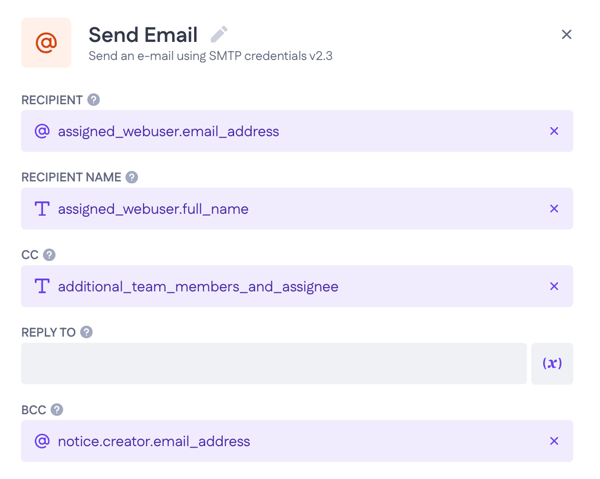Image resolution: width=600 pixels, height=479 pixels.
Task: Click the CC field with additional_team_members_and_assignee
Action: [x=198, y=286]
